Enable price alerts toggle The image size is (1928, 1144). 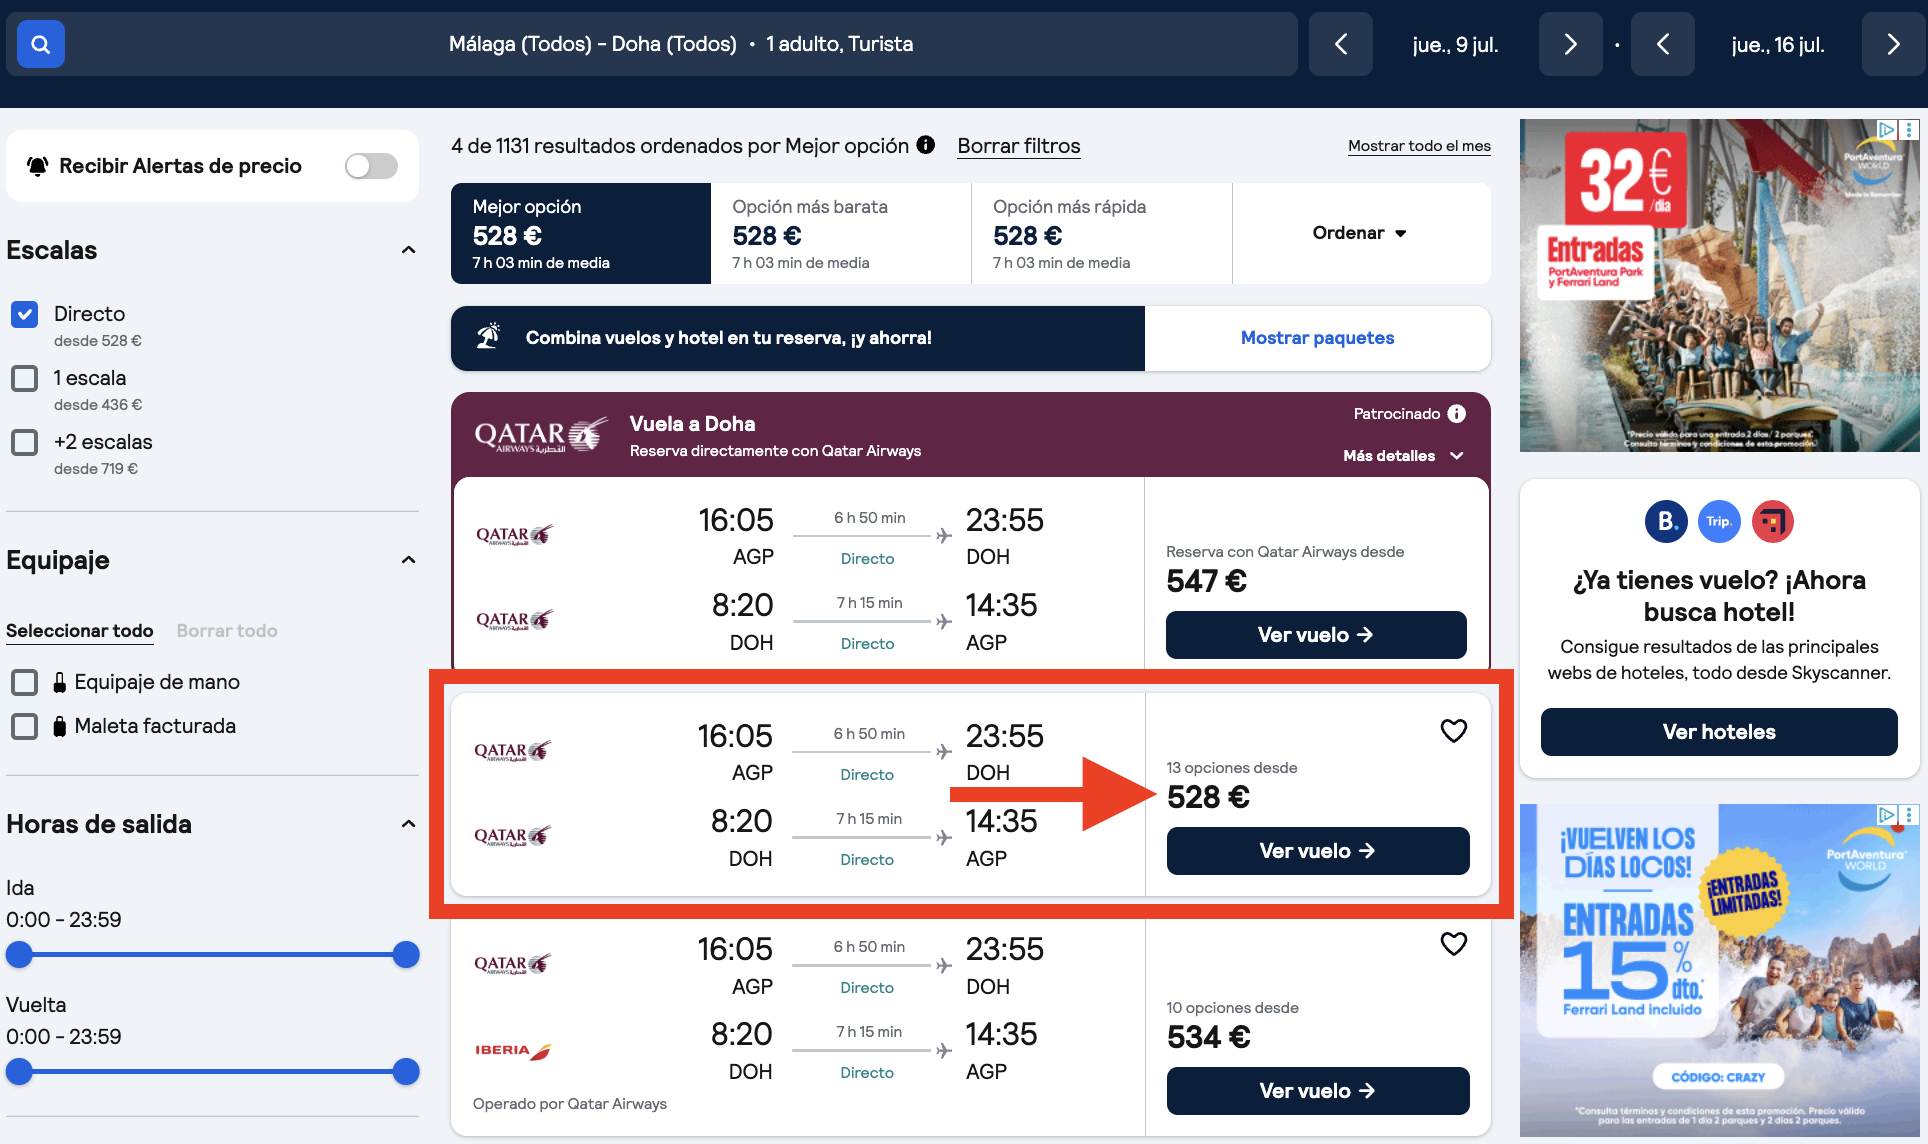click(371, 166)
